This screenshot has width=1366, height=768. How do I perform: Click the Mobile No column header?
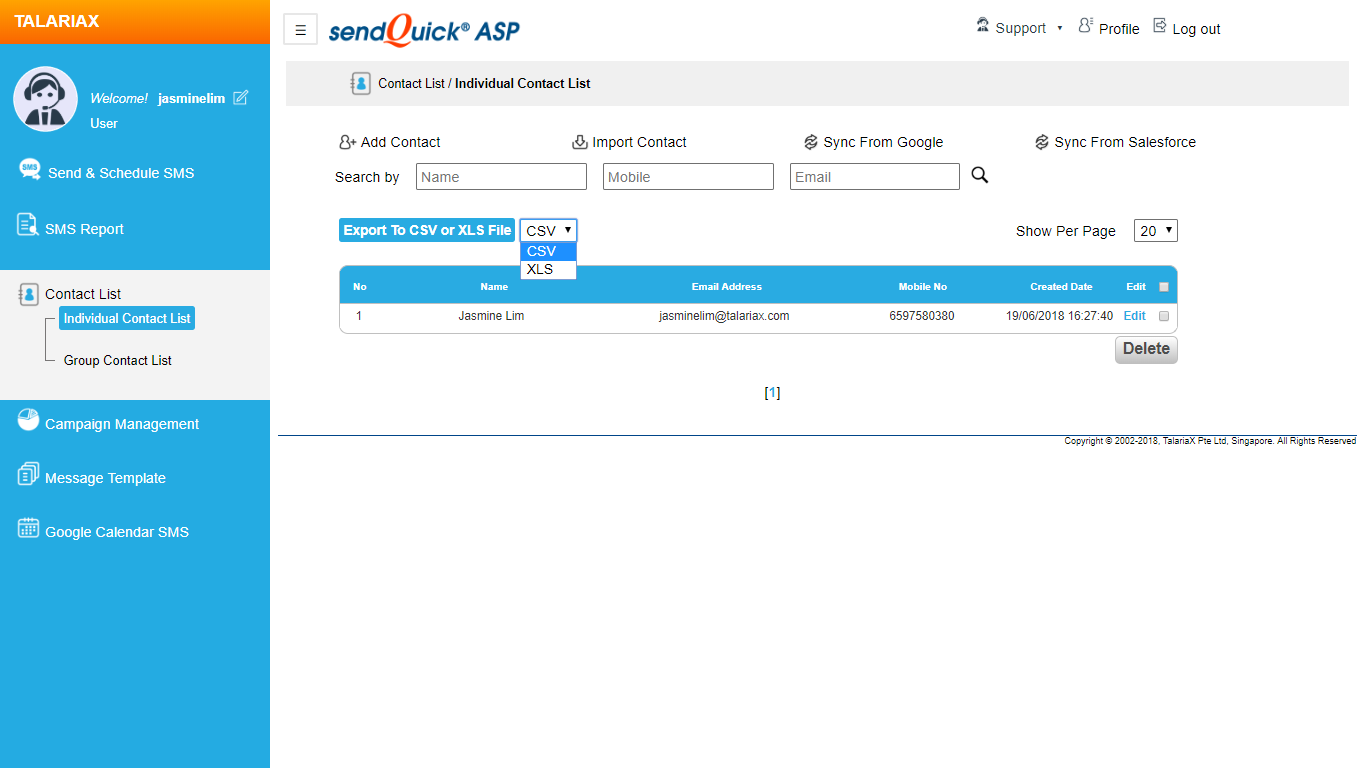coord(923,287)
